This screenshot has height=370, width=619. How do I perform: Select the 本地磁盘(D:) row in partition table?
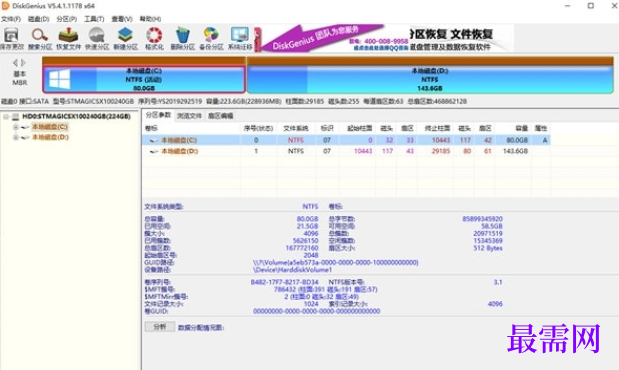346,151
